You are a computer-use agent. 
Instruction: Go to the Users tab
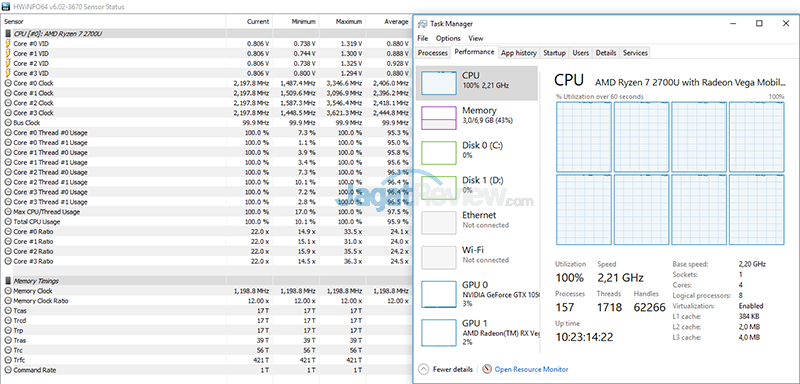(x=581, y=53)
